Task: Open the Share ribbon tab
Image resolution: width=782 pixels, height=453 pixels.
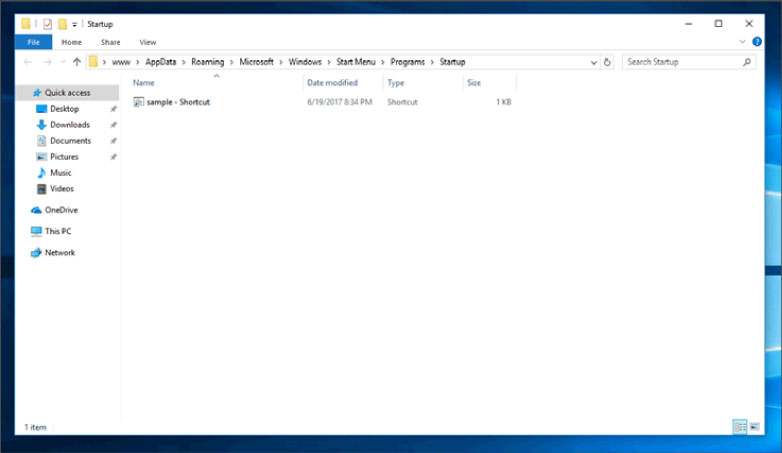Action: pyautogui.click(x=110, y=42)
